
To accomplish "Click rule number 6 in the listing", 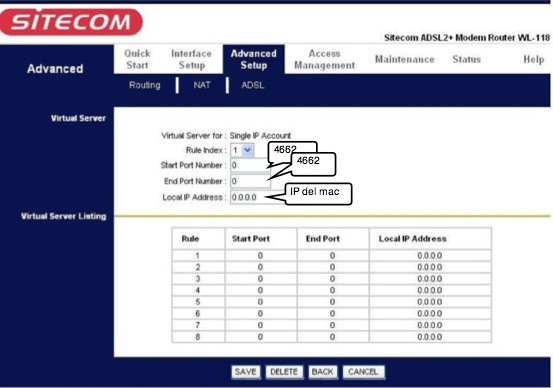I will coord(198,314).
